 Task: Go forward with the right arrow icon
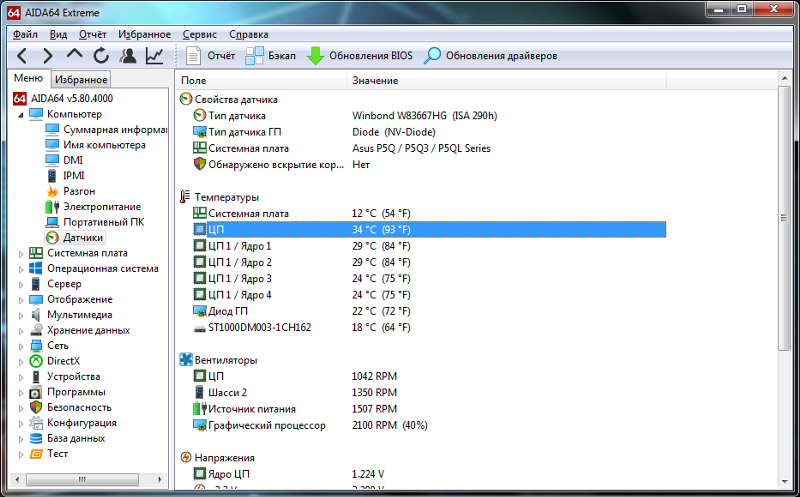(47, 56)
